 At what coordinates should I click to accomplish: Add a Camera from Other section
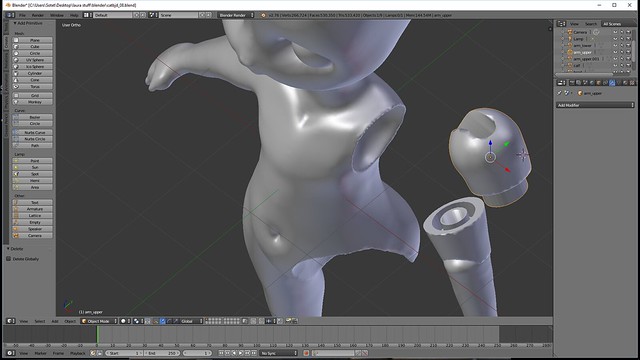point(32,236)
